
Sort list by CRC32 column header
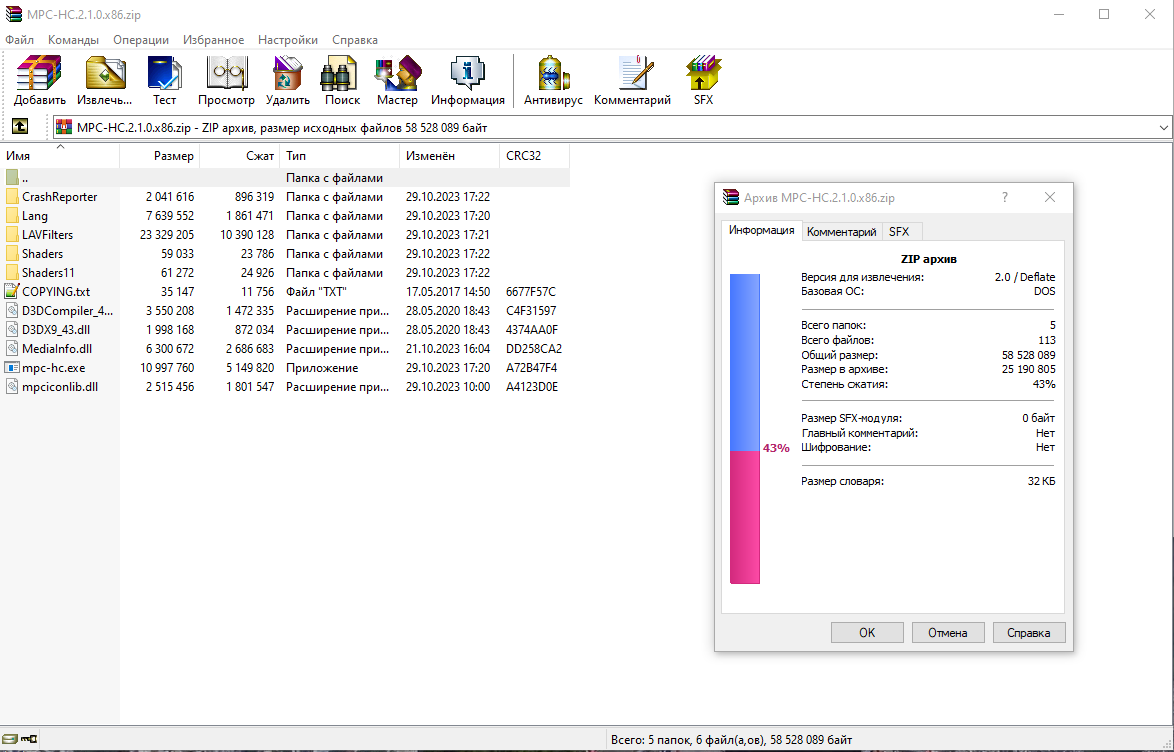point(535,156)
